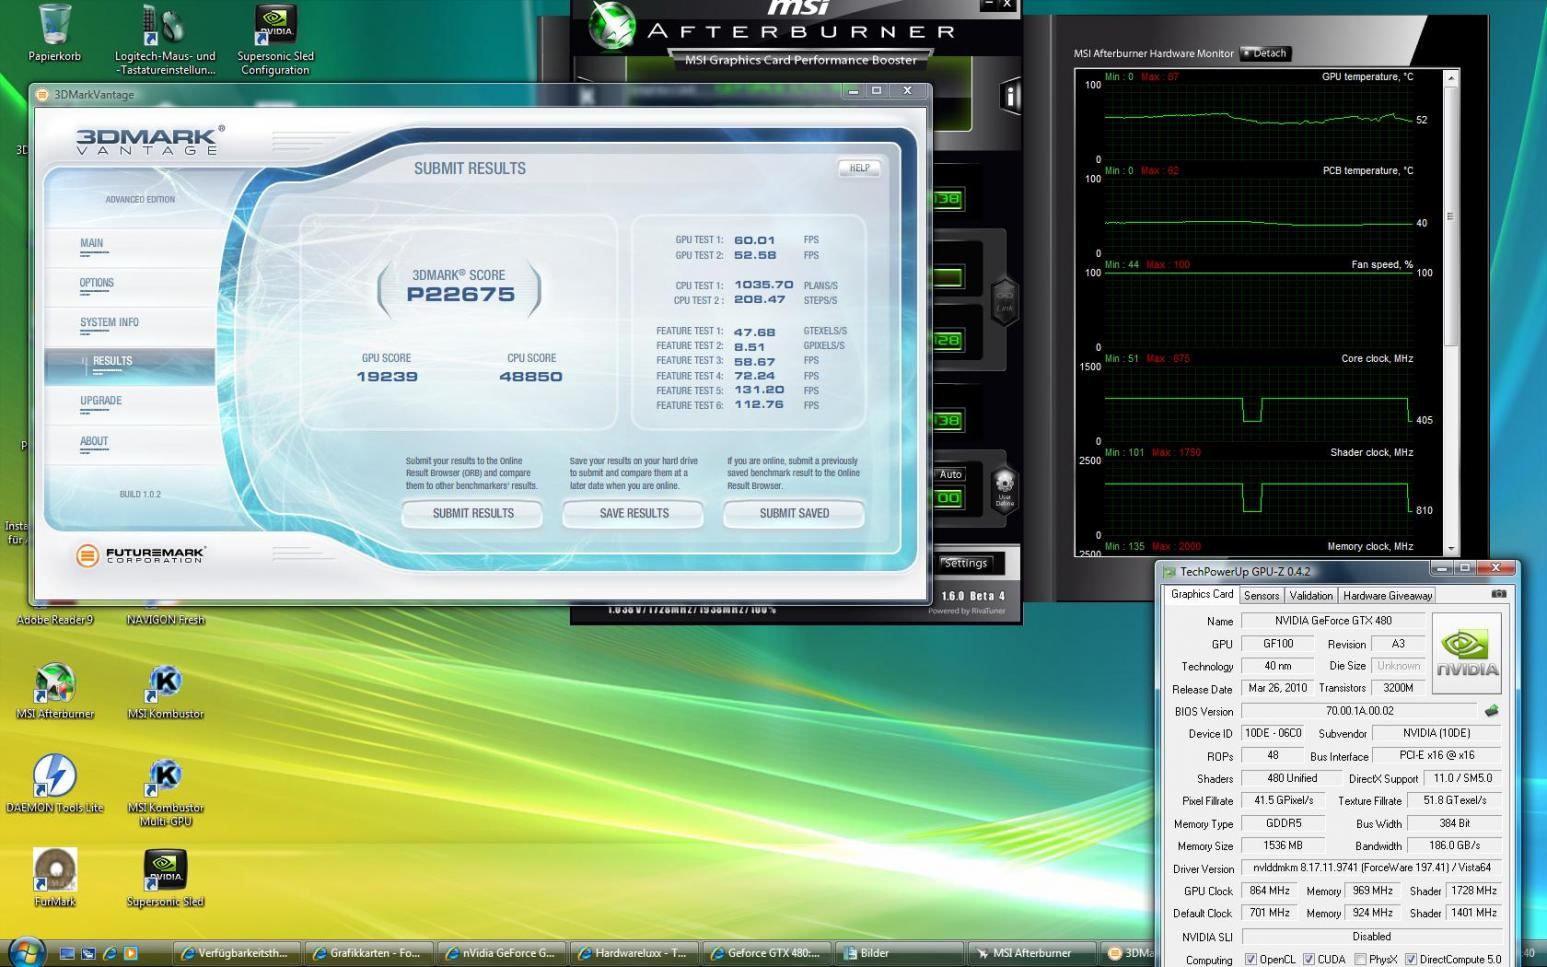The image size is (1547, 967).
Task: Toggle the PhysX checkbox in GPU-Z
Action: click(1360, 959)
